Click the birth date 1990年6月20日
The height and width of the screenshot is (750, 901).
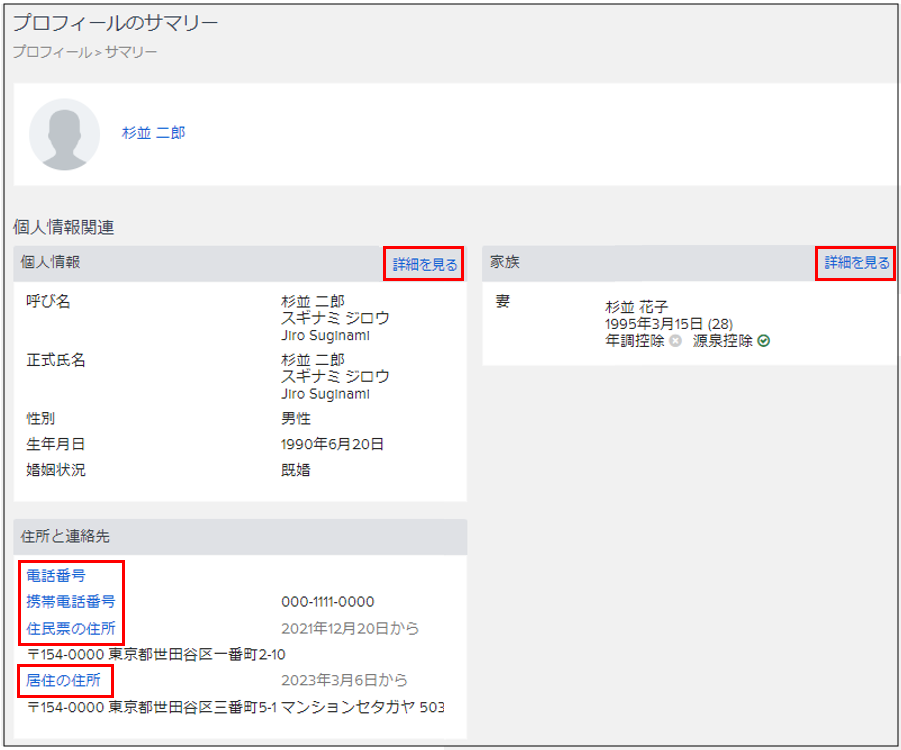(332, 444)
